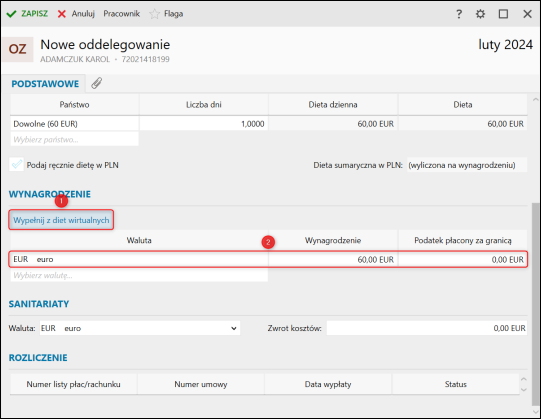Click the main vertical scrollbar thumb
Screen dimensions: 541x419
coord(535,304)
